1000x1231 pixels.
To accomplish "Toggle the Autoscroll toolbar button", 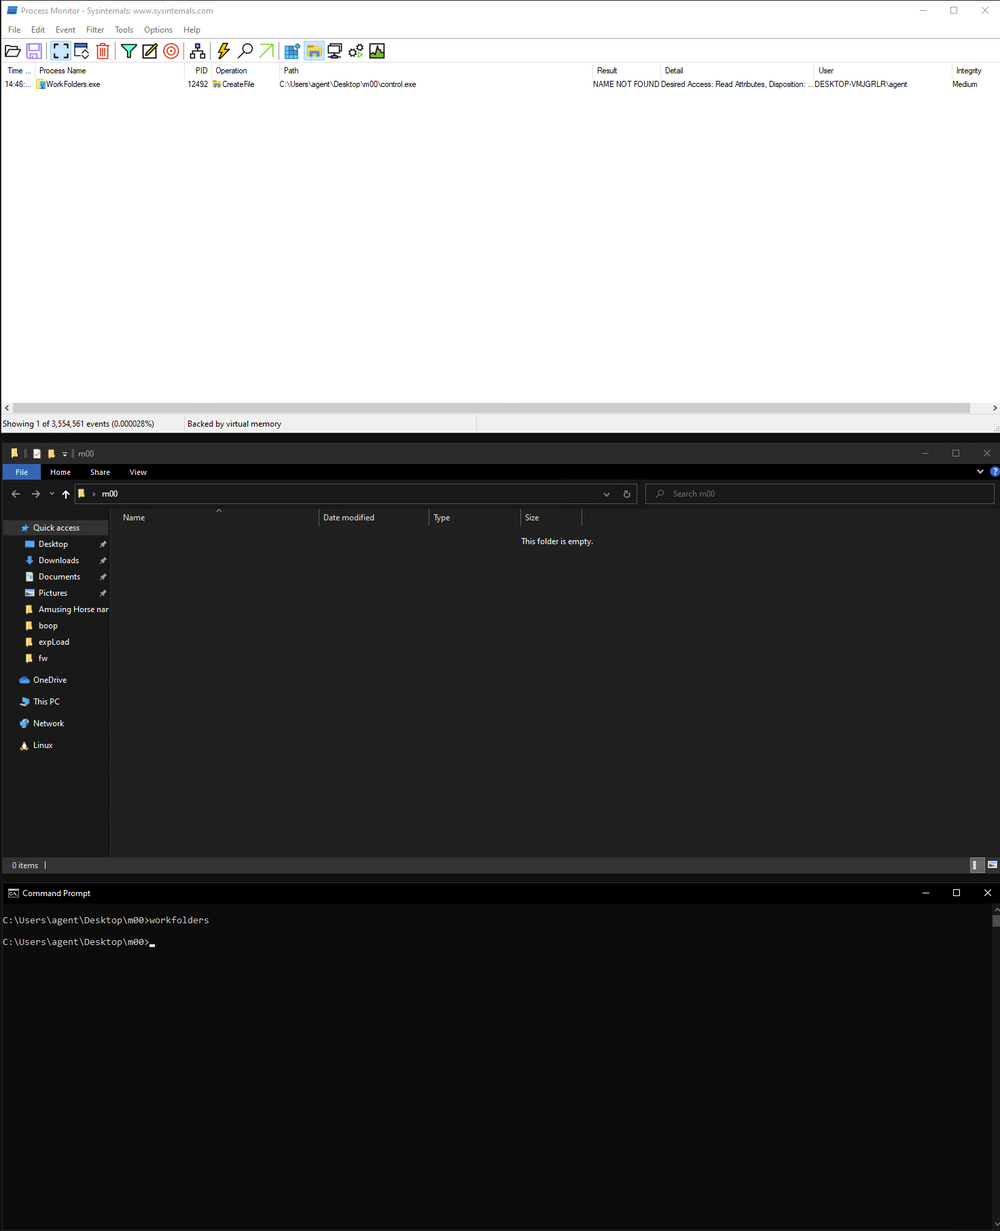I will [82, 51].
